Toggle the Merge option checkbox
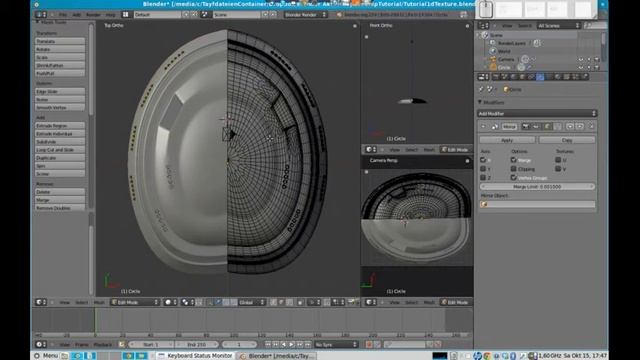The height and width of the screenshot is (360, 640). tap(513, 160)
